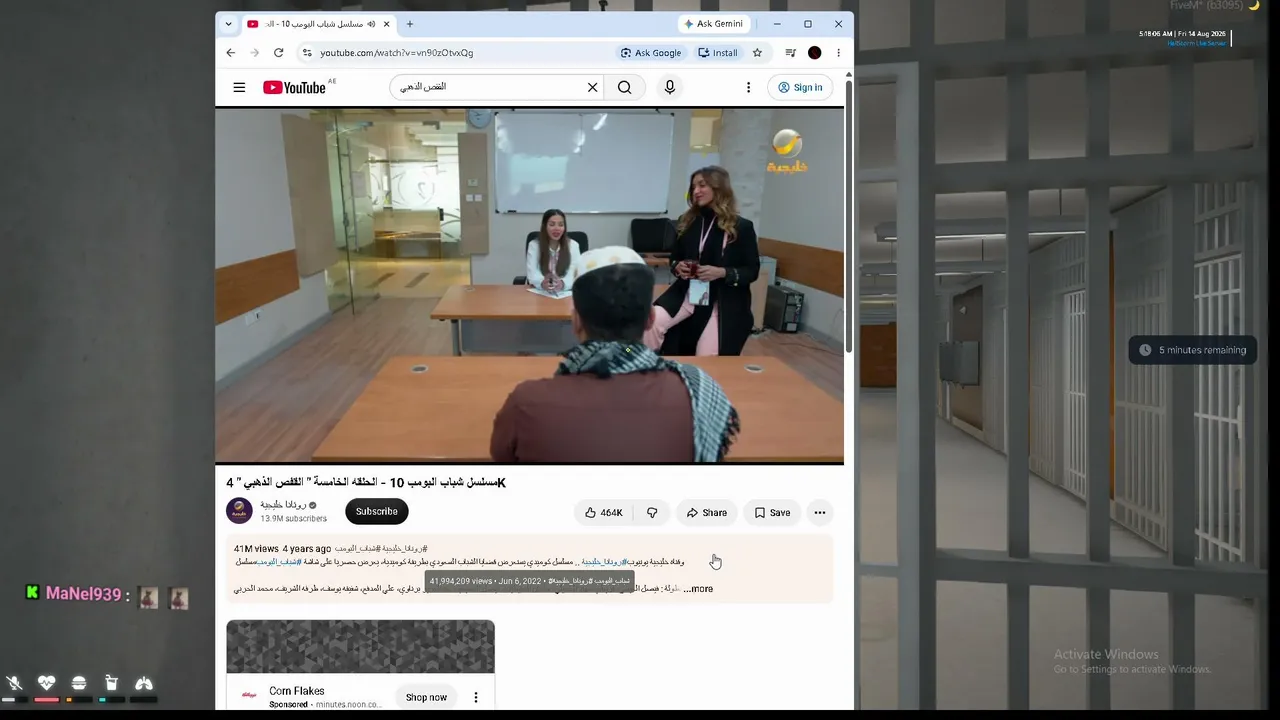1280x720 pixels.
Task: Expand the description with more
Action: click(x=698, y=589)
